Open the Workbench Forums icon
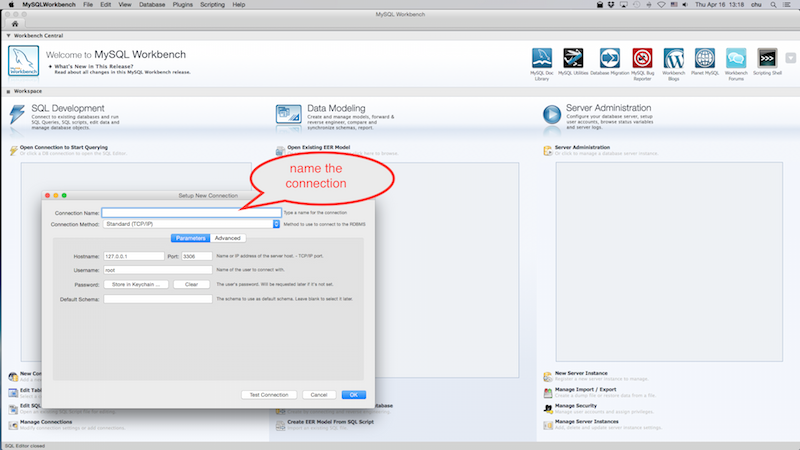The height and width of the screenshot is (450, 800). point(736,57)
